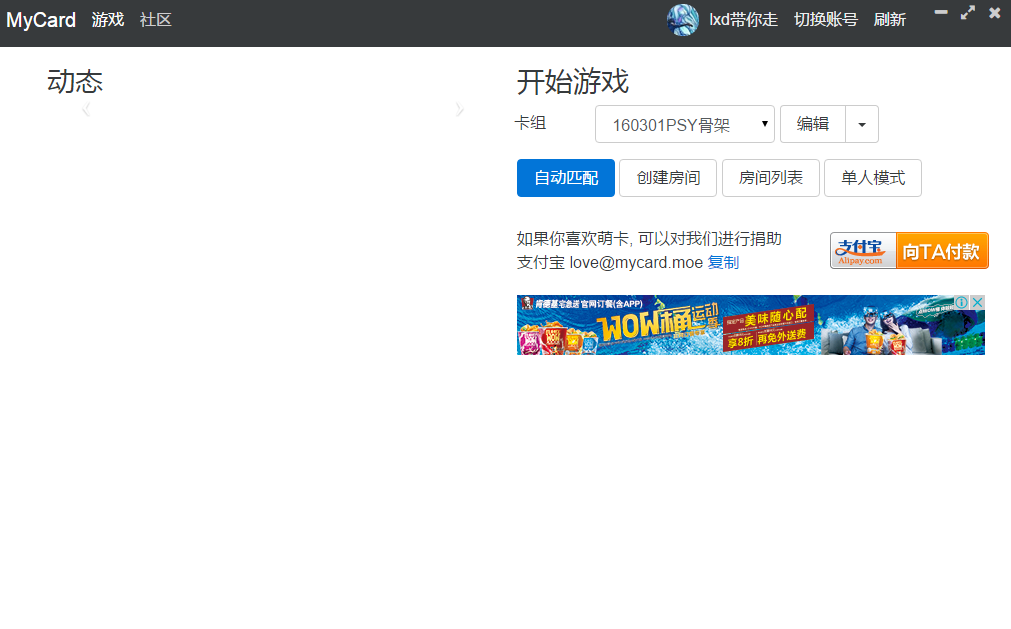Click 刷新 to refresh the page

point(889,19)
